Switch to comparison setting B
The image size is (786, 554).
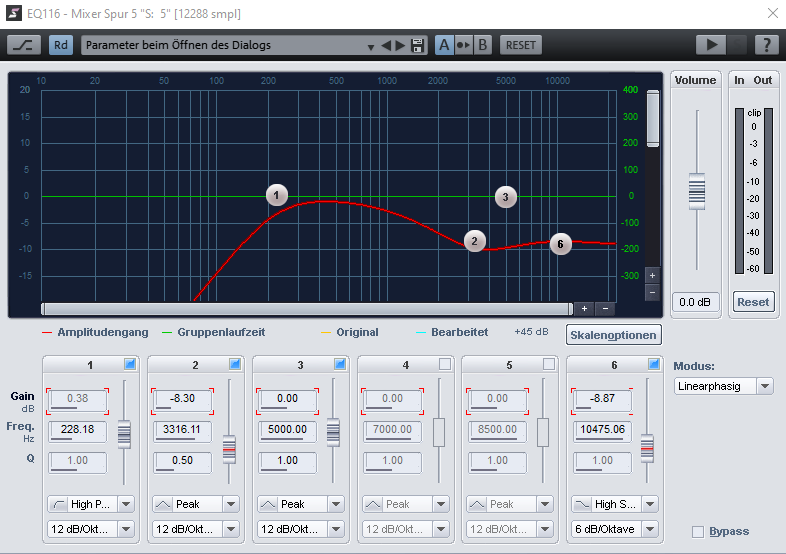coord(482,45)
